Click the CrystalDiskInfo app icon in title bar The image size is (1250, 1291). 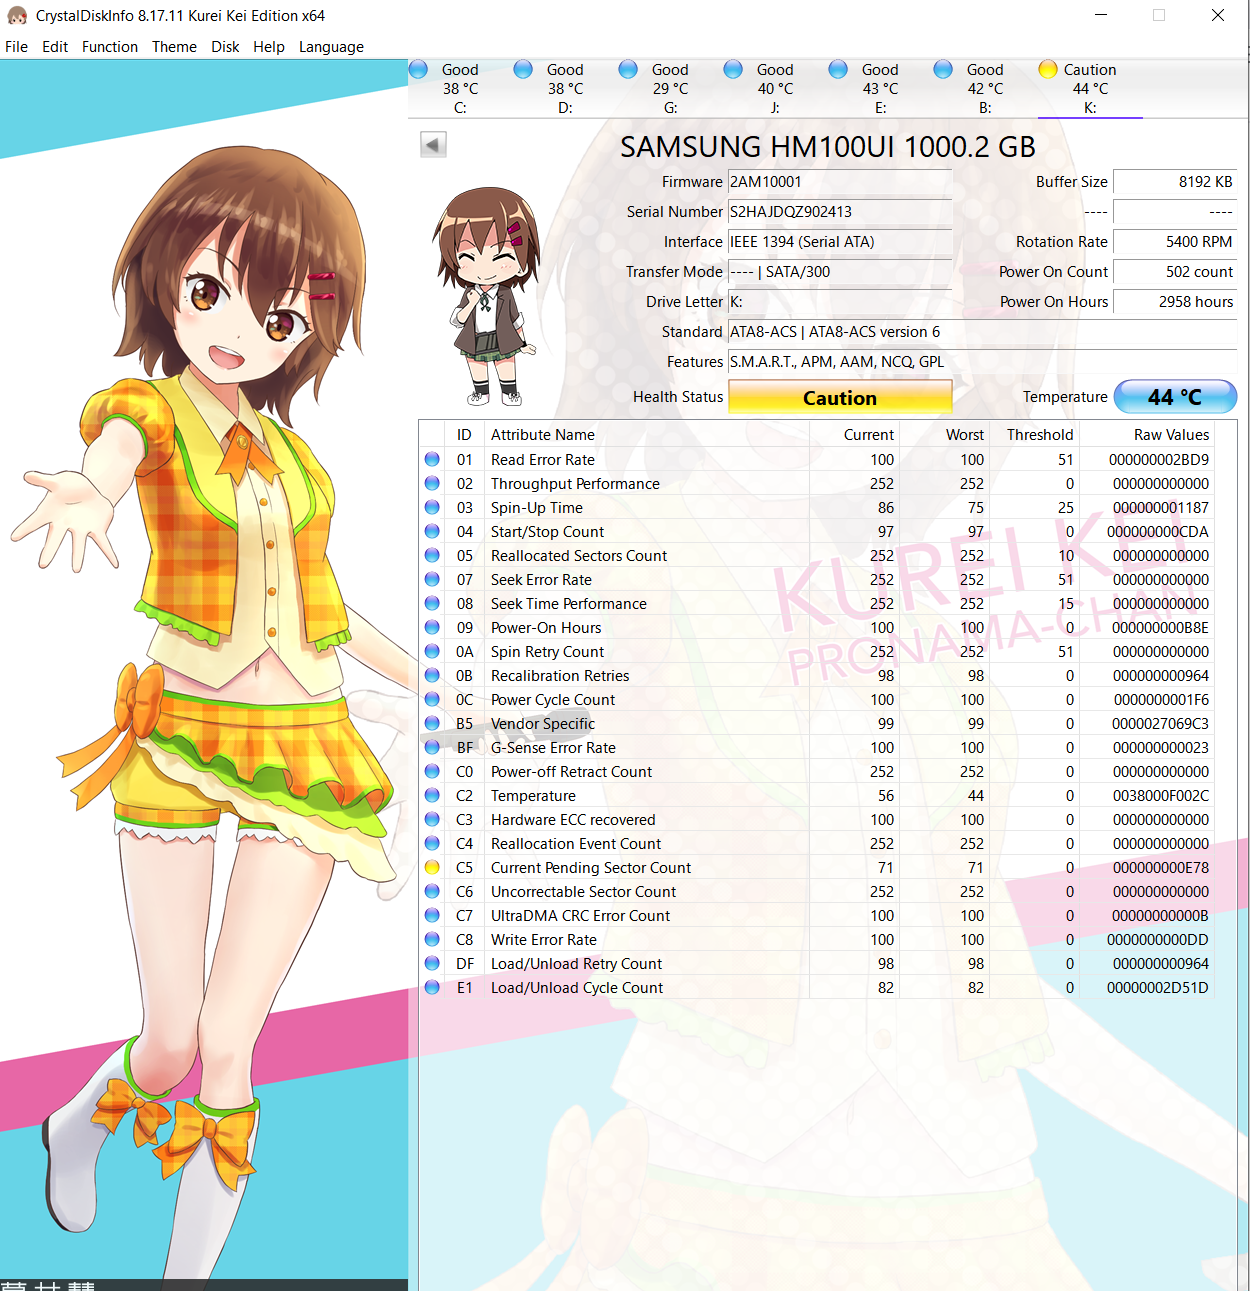17,16
